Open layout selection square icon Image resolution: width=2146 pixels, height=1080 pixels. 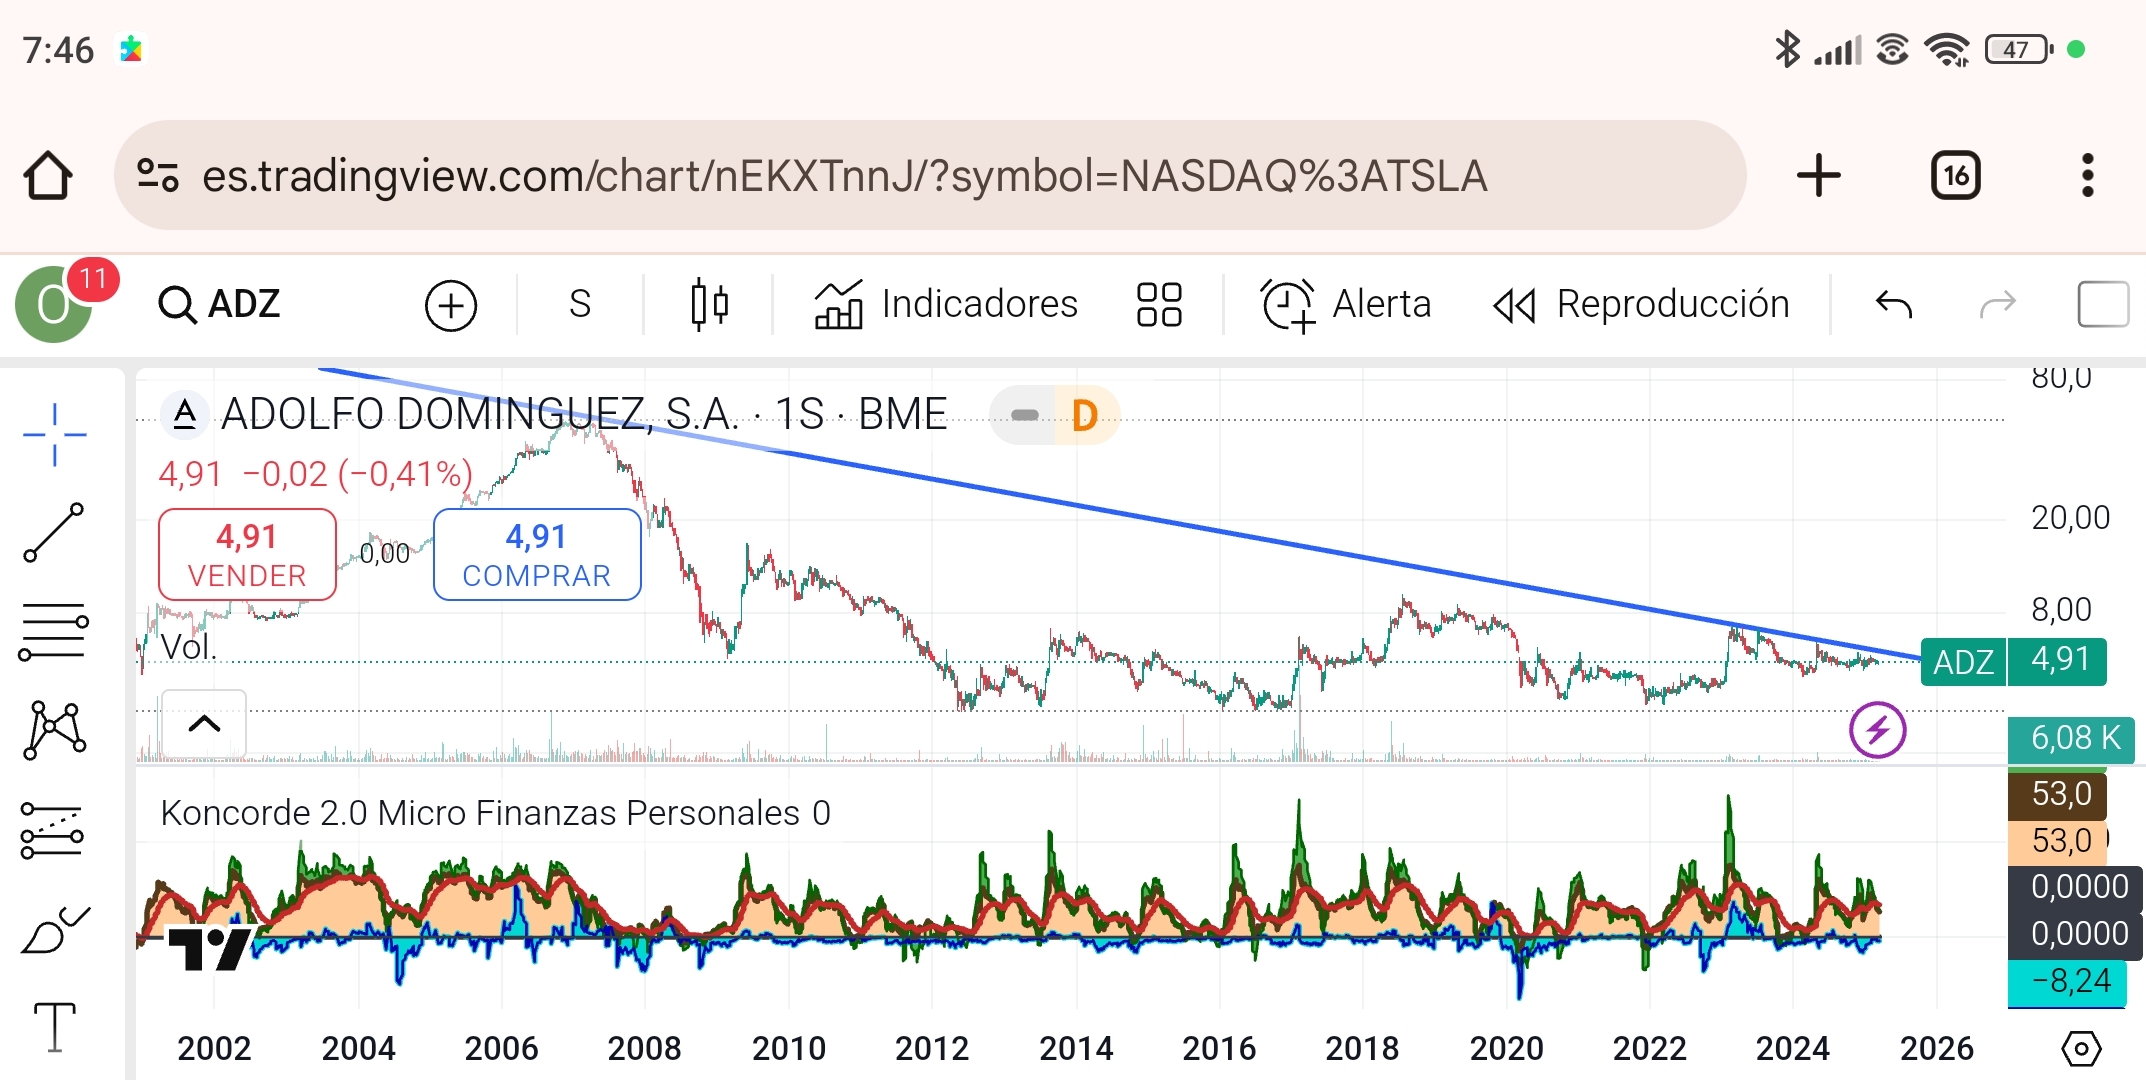tap(2102, 304)
